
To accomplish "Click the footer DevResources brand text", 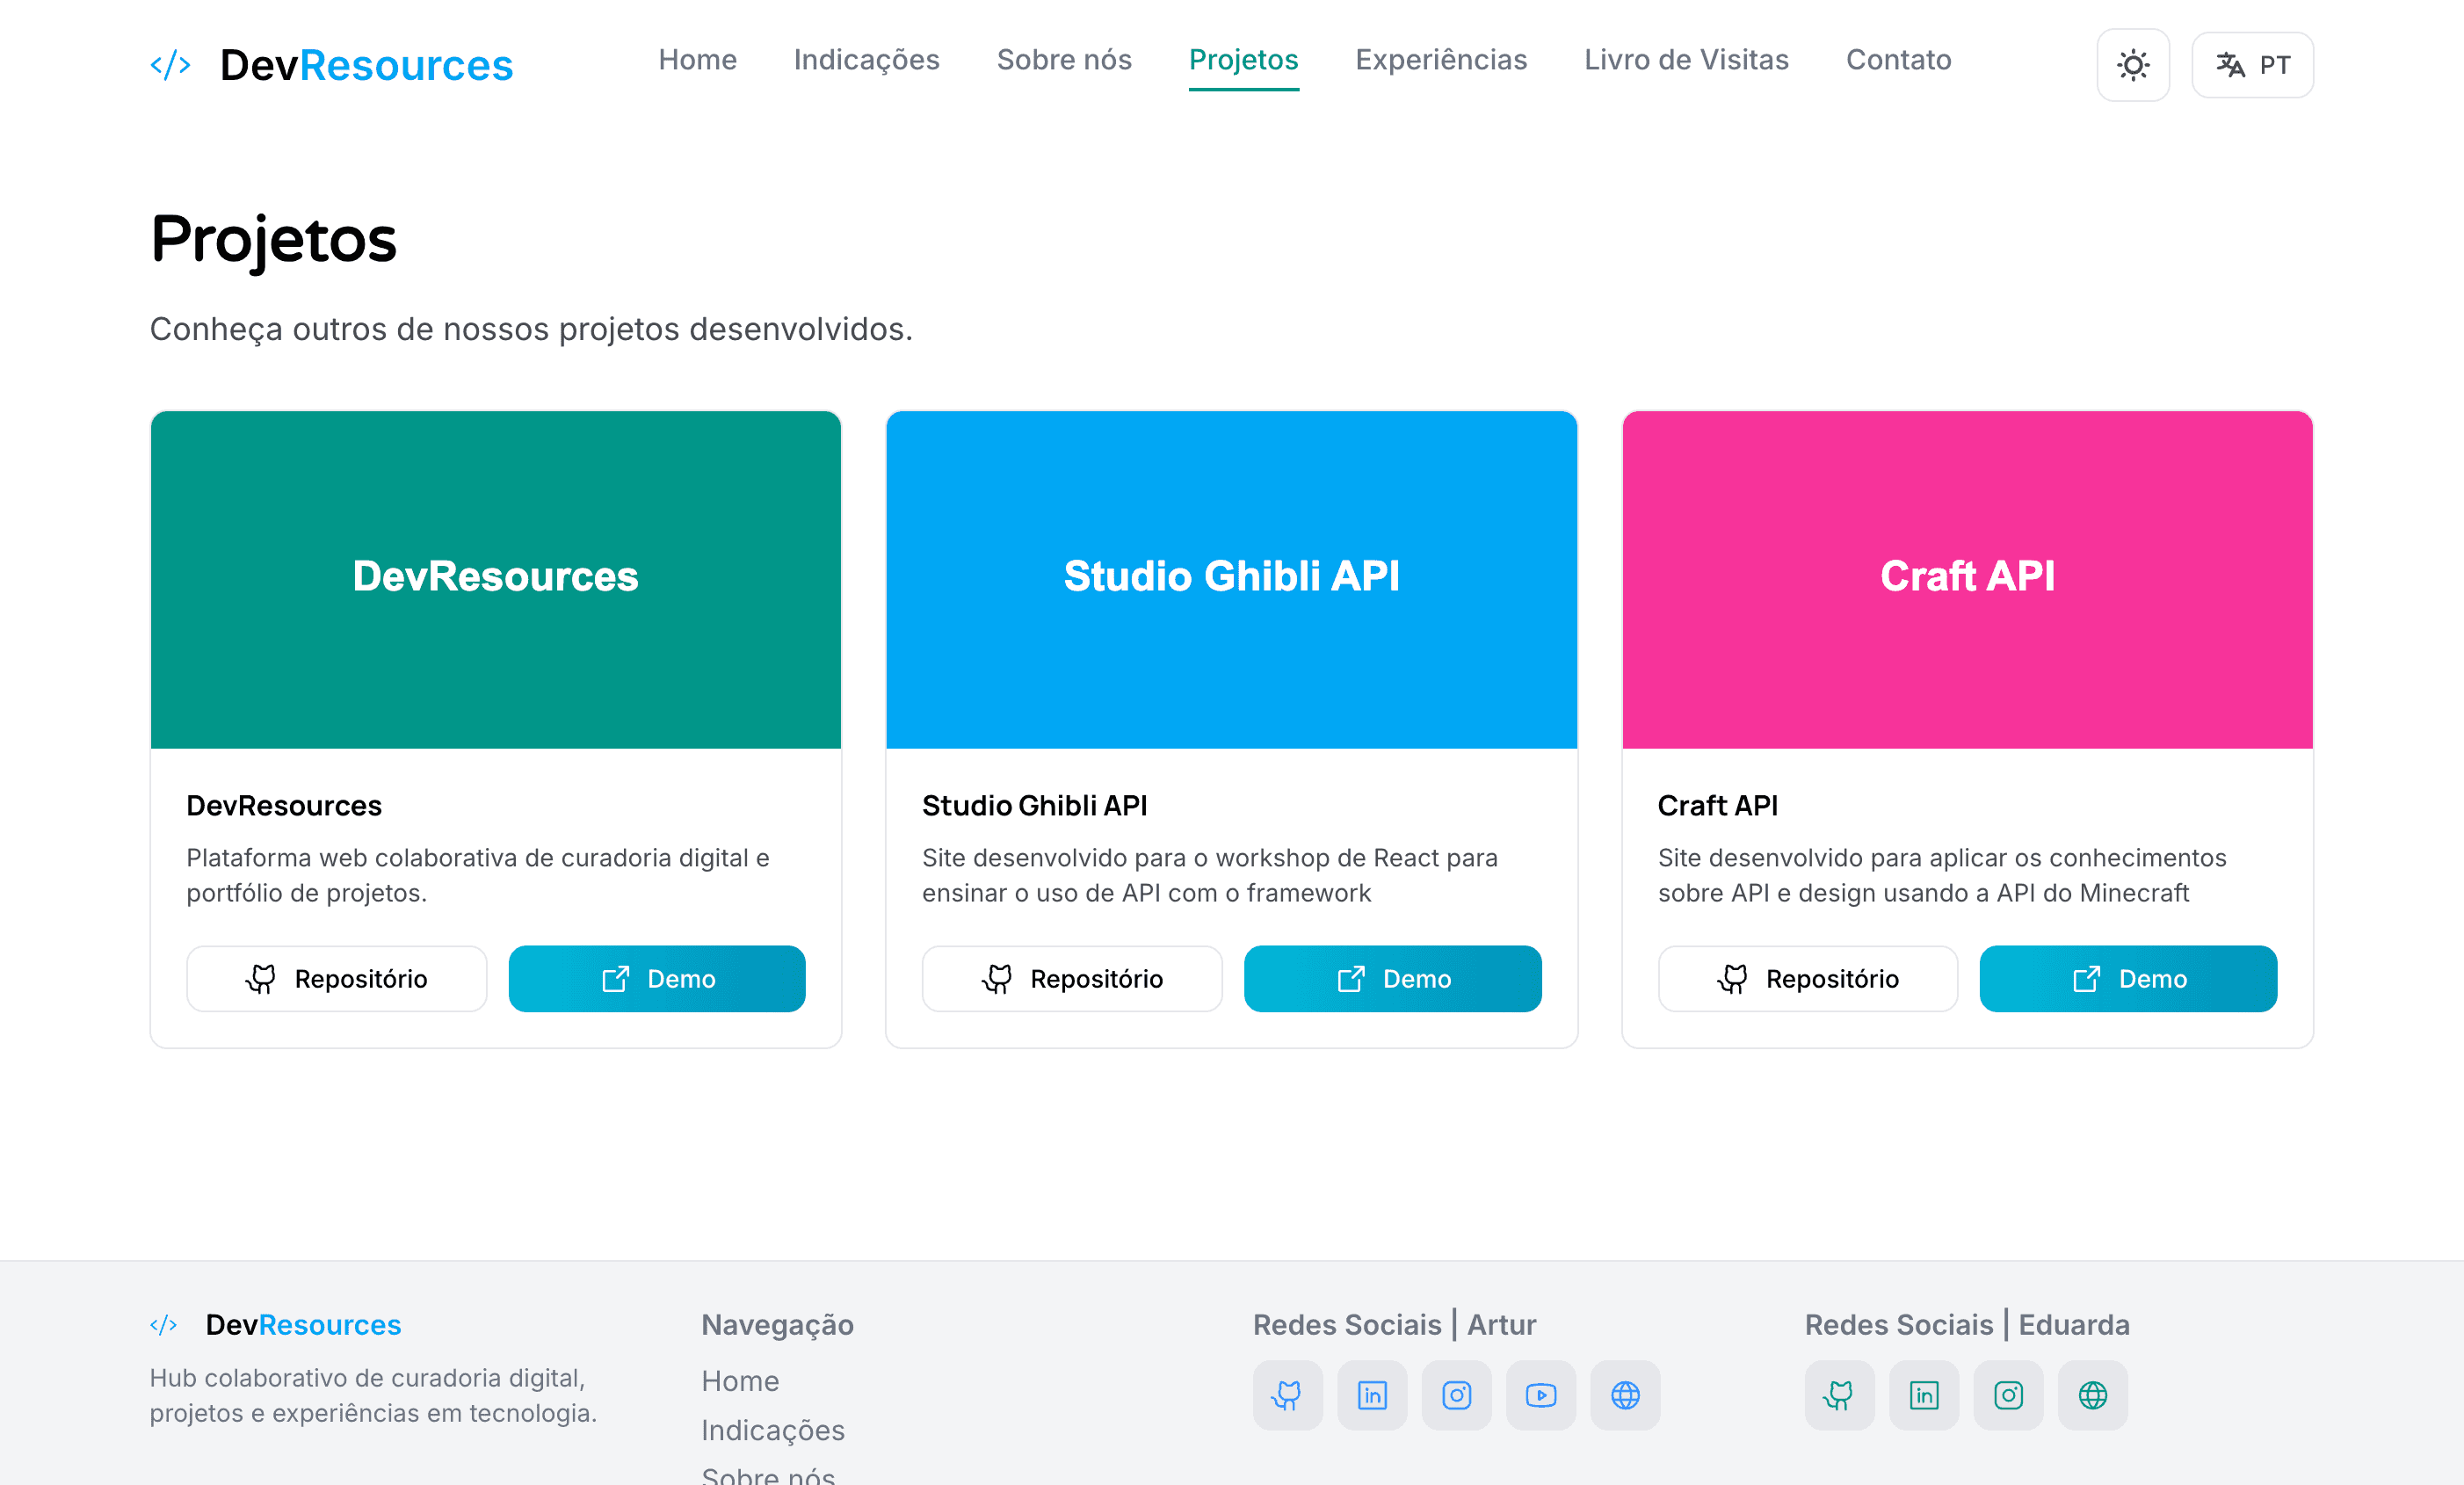I will click(x=303, y=1325).
